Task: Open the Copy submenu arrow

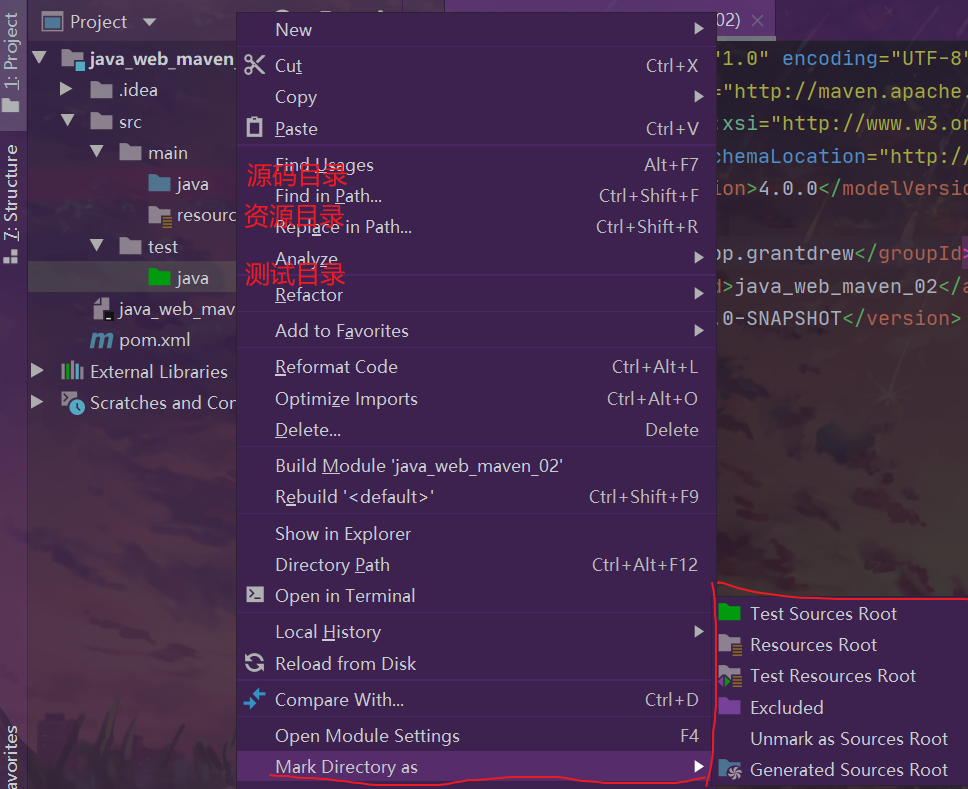Action: pos(699,96)
